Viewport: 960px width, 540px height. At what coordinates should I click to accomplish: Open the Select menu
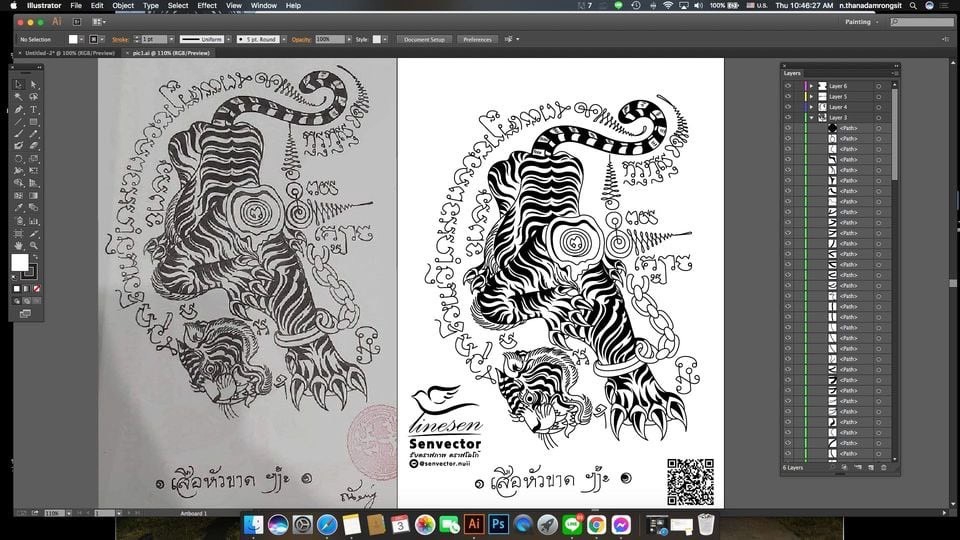178,6
